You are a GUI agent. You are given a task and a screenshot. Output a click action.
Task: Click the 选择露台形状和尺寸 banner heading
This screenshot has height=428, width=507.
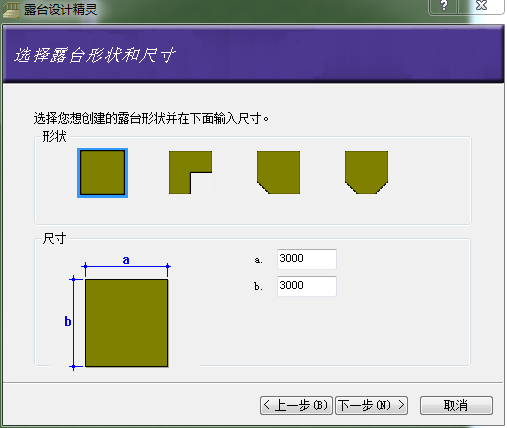tap(95, 55)
